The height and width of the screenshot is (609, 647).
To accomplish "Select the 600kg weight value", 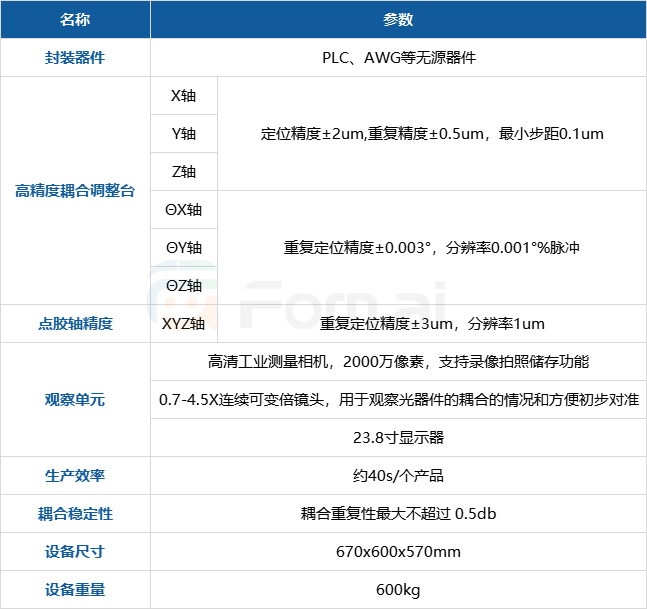I will tap(398, 589).
